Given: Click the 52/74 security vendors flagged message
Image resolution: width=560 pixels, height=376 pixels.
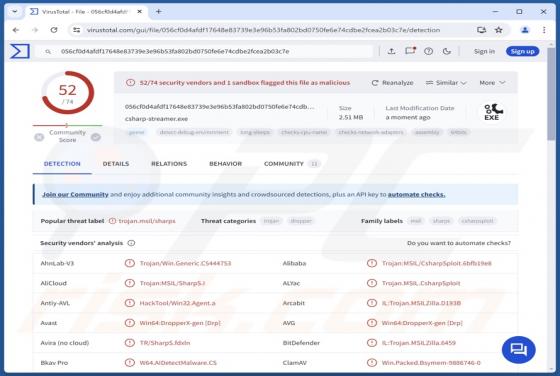Looking at the screenshot, I should coord(245,83).
